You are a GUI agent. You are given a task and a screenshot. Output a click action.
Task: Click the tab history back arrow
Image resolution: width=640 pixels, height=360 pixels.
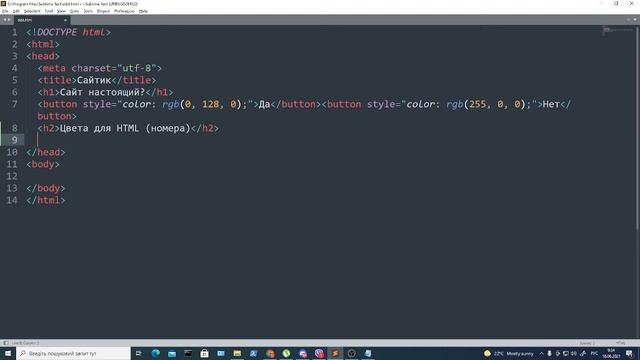click(4, 20)
